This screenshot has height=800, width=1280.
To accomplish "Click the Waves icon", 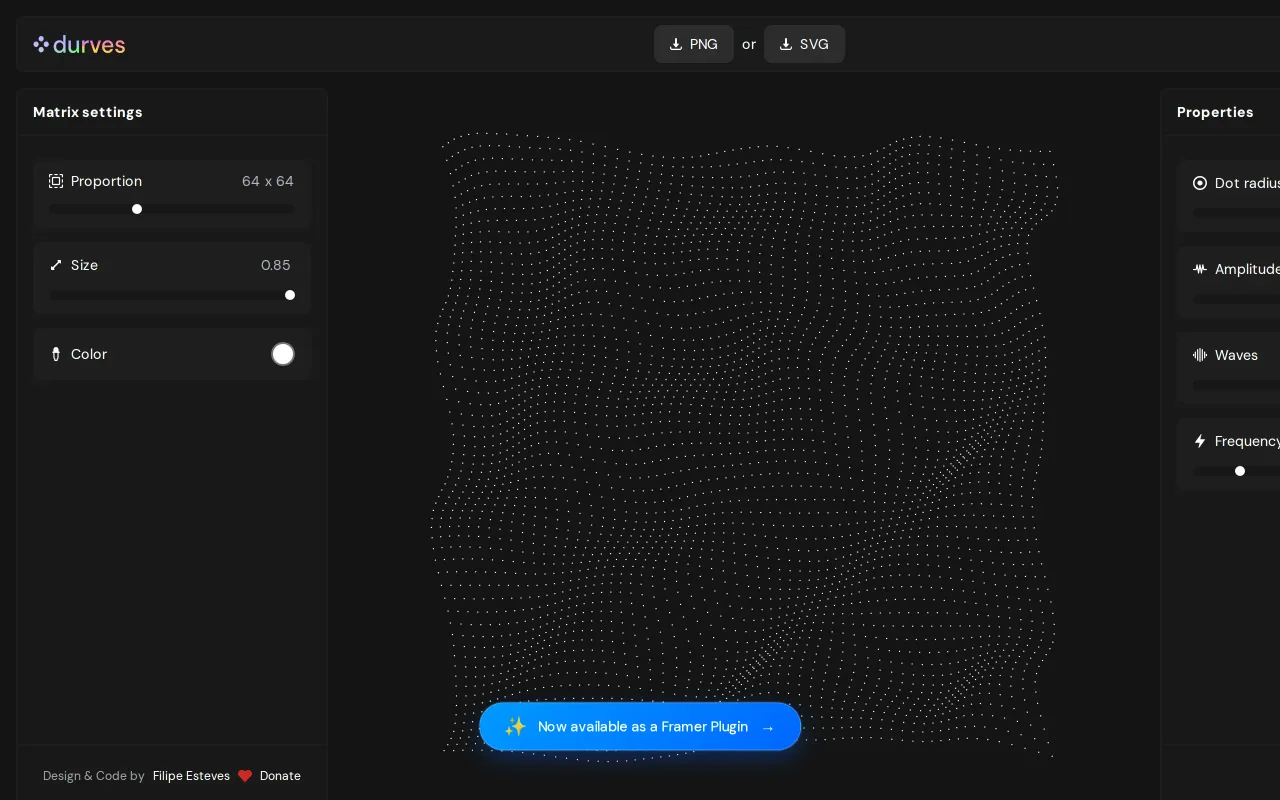I will coord(1200,355).
